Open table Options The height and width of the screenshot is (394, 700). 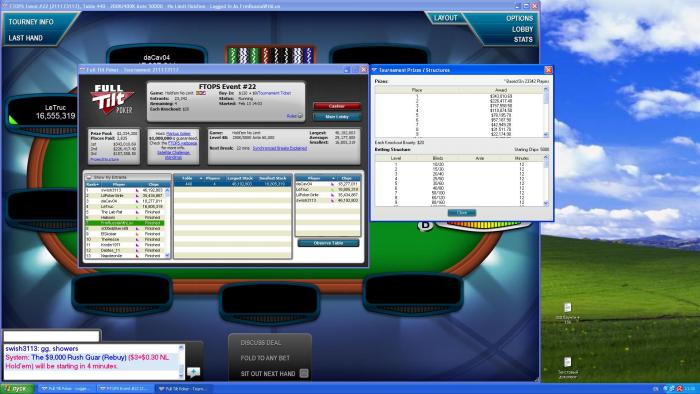[519, 18]
